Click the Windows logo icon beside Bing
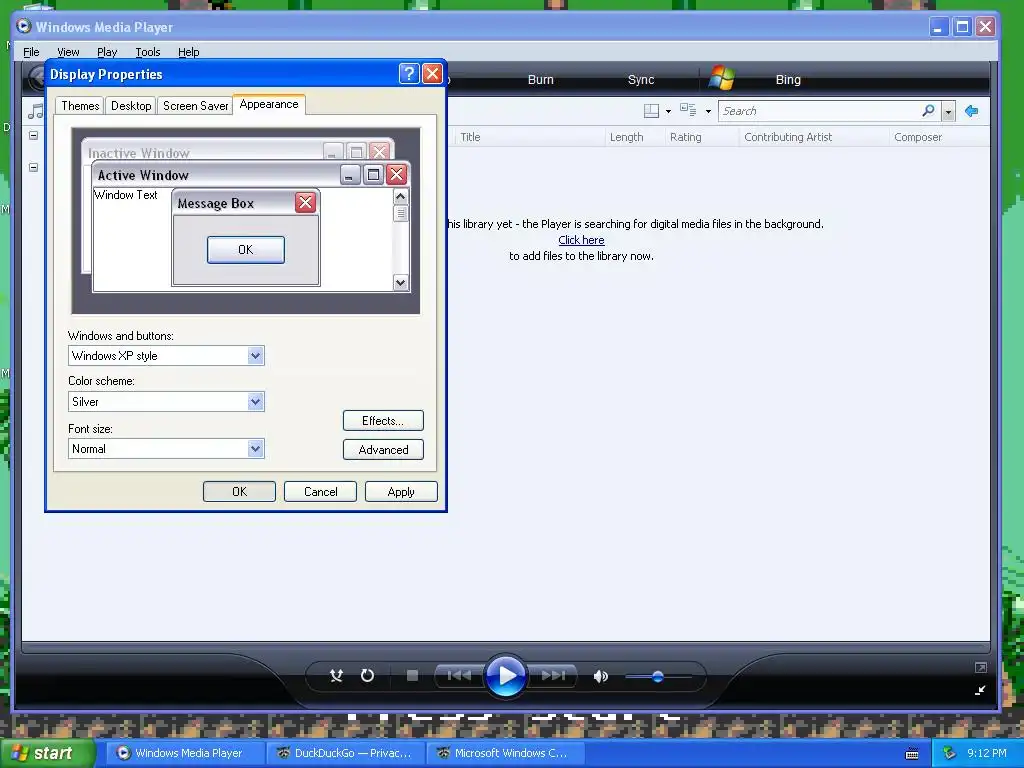The width and height of the screenshot is (1024, 768). pos(722,78)
